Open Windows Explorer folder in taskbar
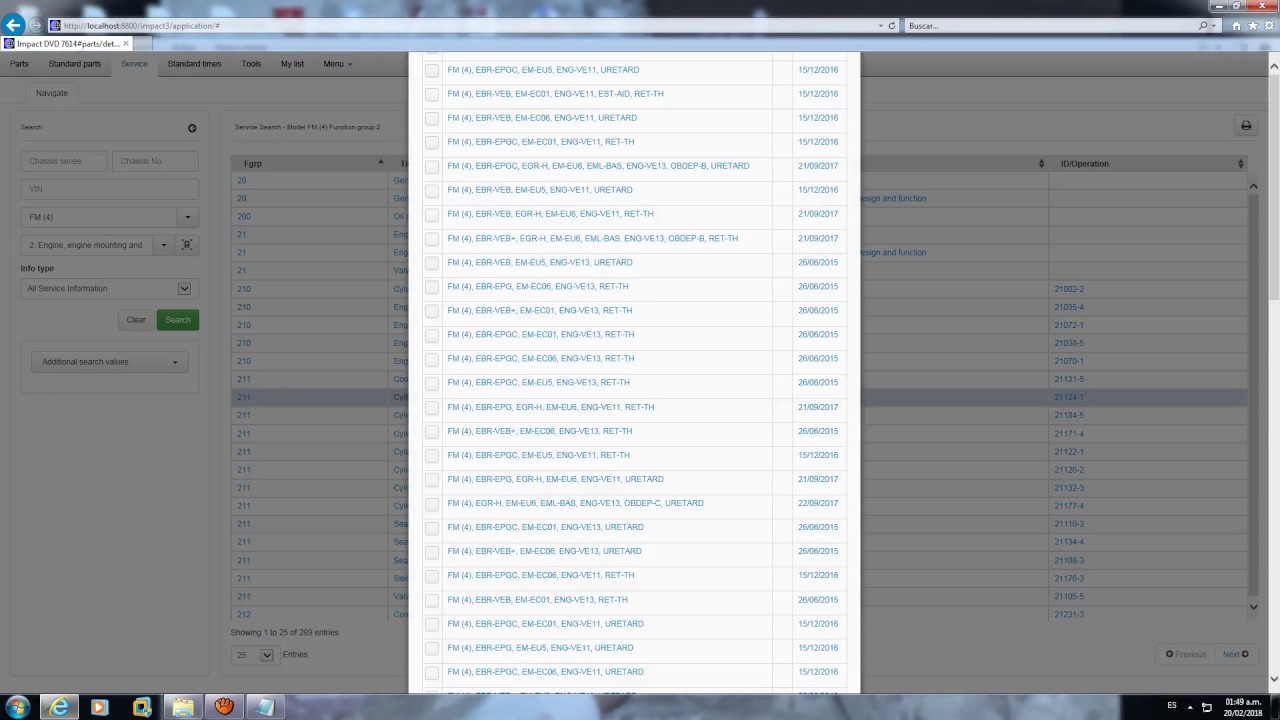Viewport: 1280px width, 720px height. (x=182, y=707)
